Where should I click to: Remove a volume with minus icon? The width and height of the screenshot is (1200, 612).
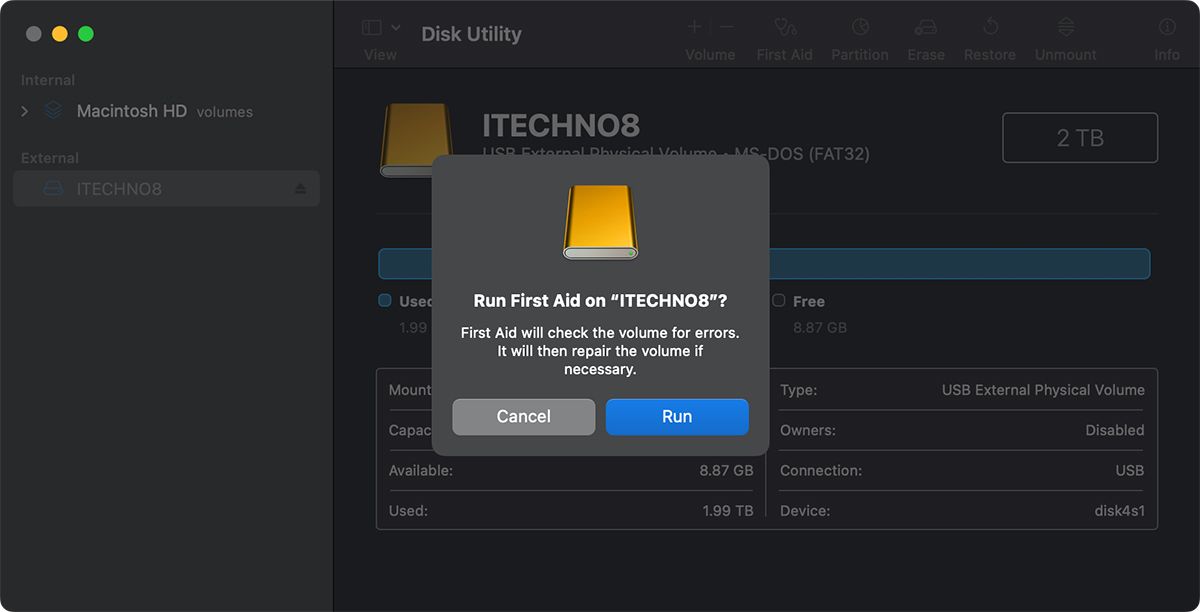(727, 28)
